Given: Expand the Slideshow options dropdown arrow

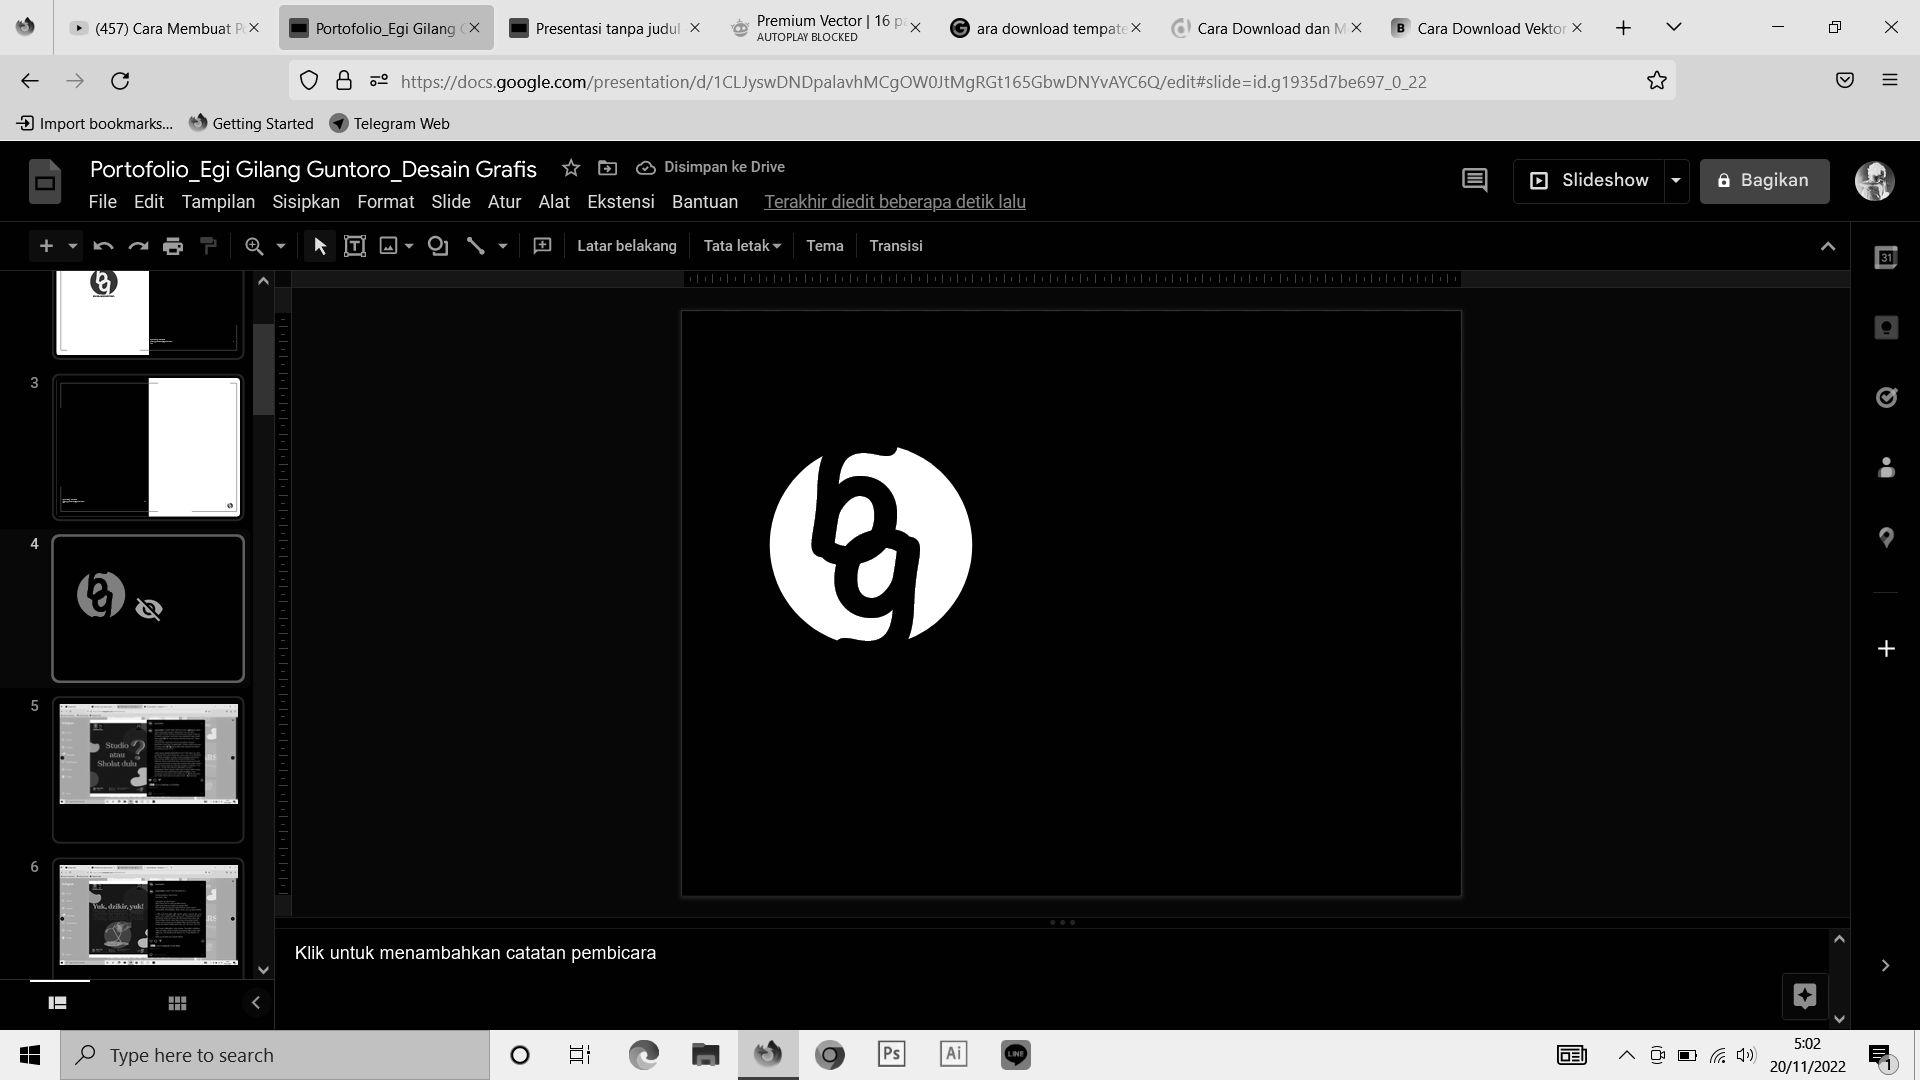Looking at the screenshot, I should 1675,181.
